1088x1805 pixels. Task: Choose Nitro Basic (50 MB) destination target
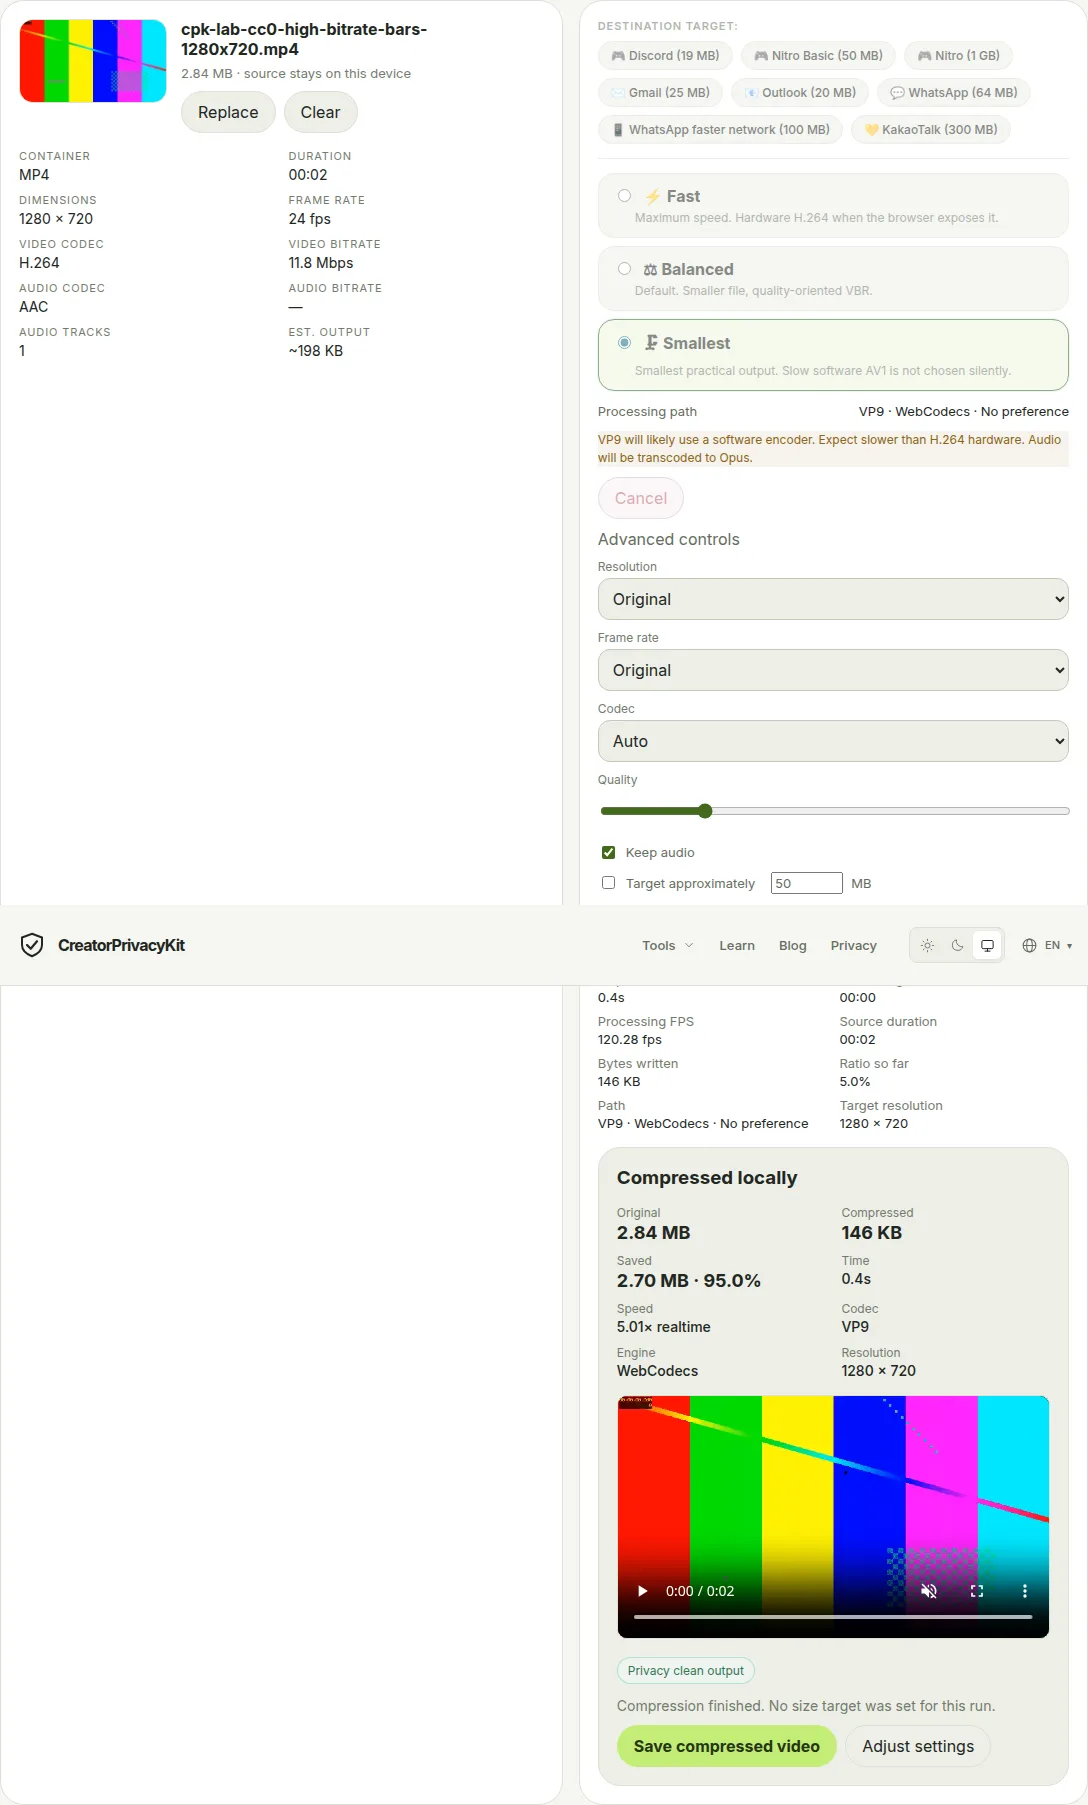click(818, 56)
